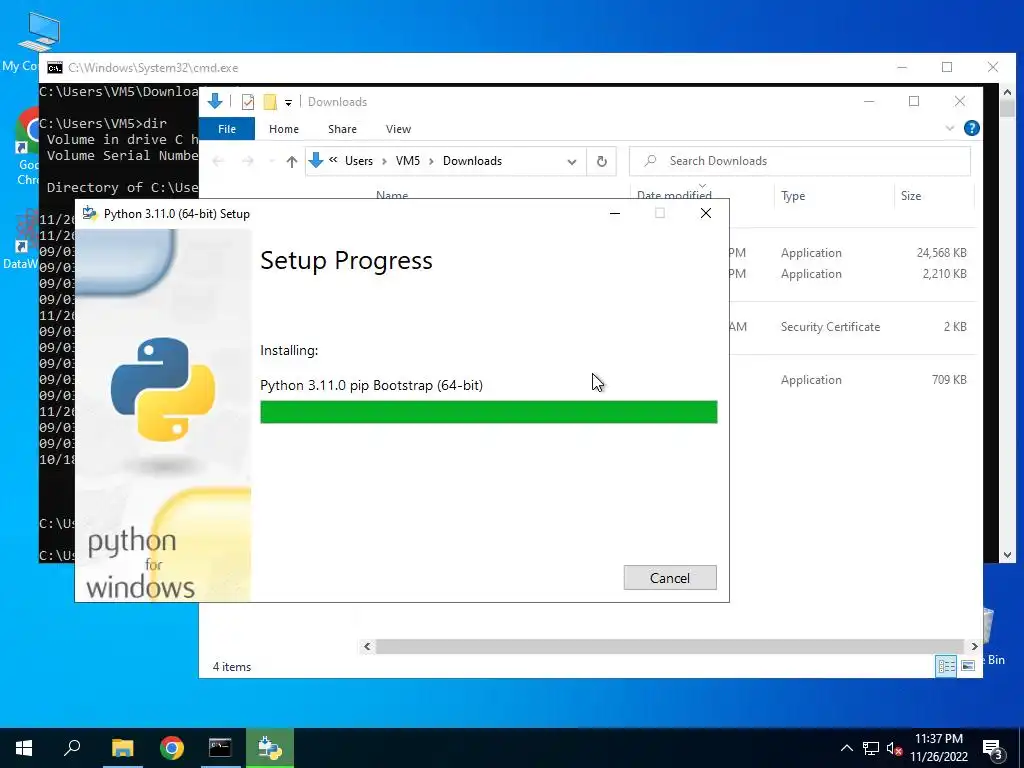Screen dimensions: 1024x768
Task: Open Explorer help question mark icon
Action: pos(971,128)
